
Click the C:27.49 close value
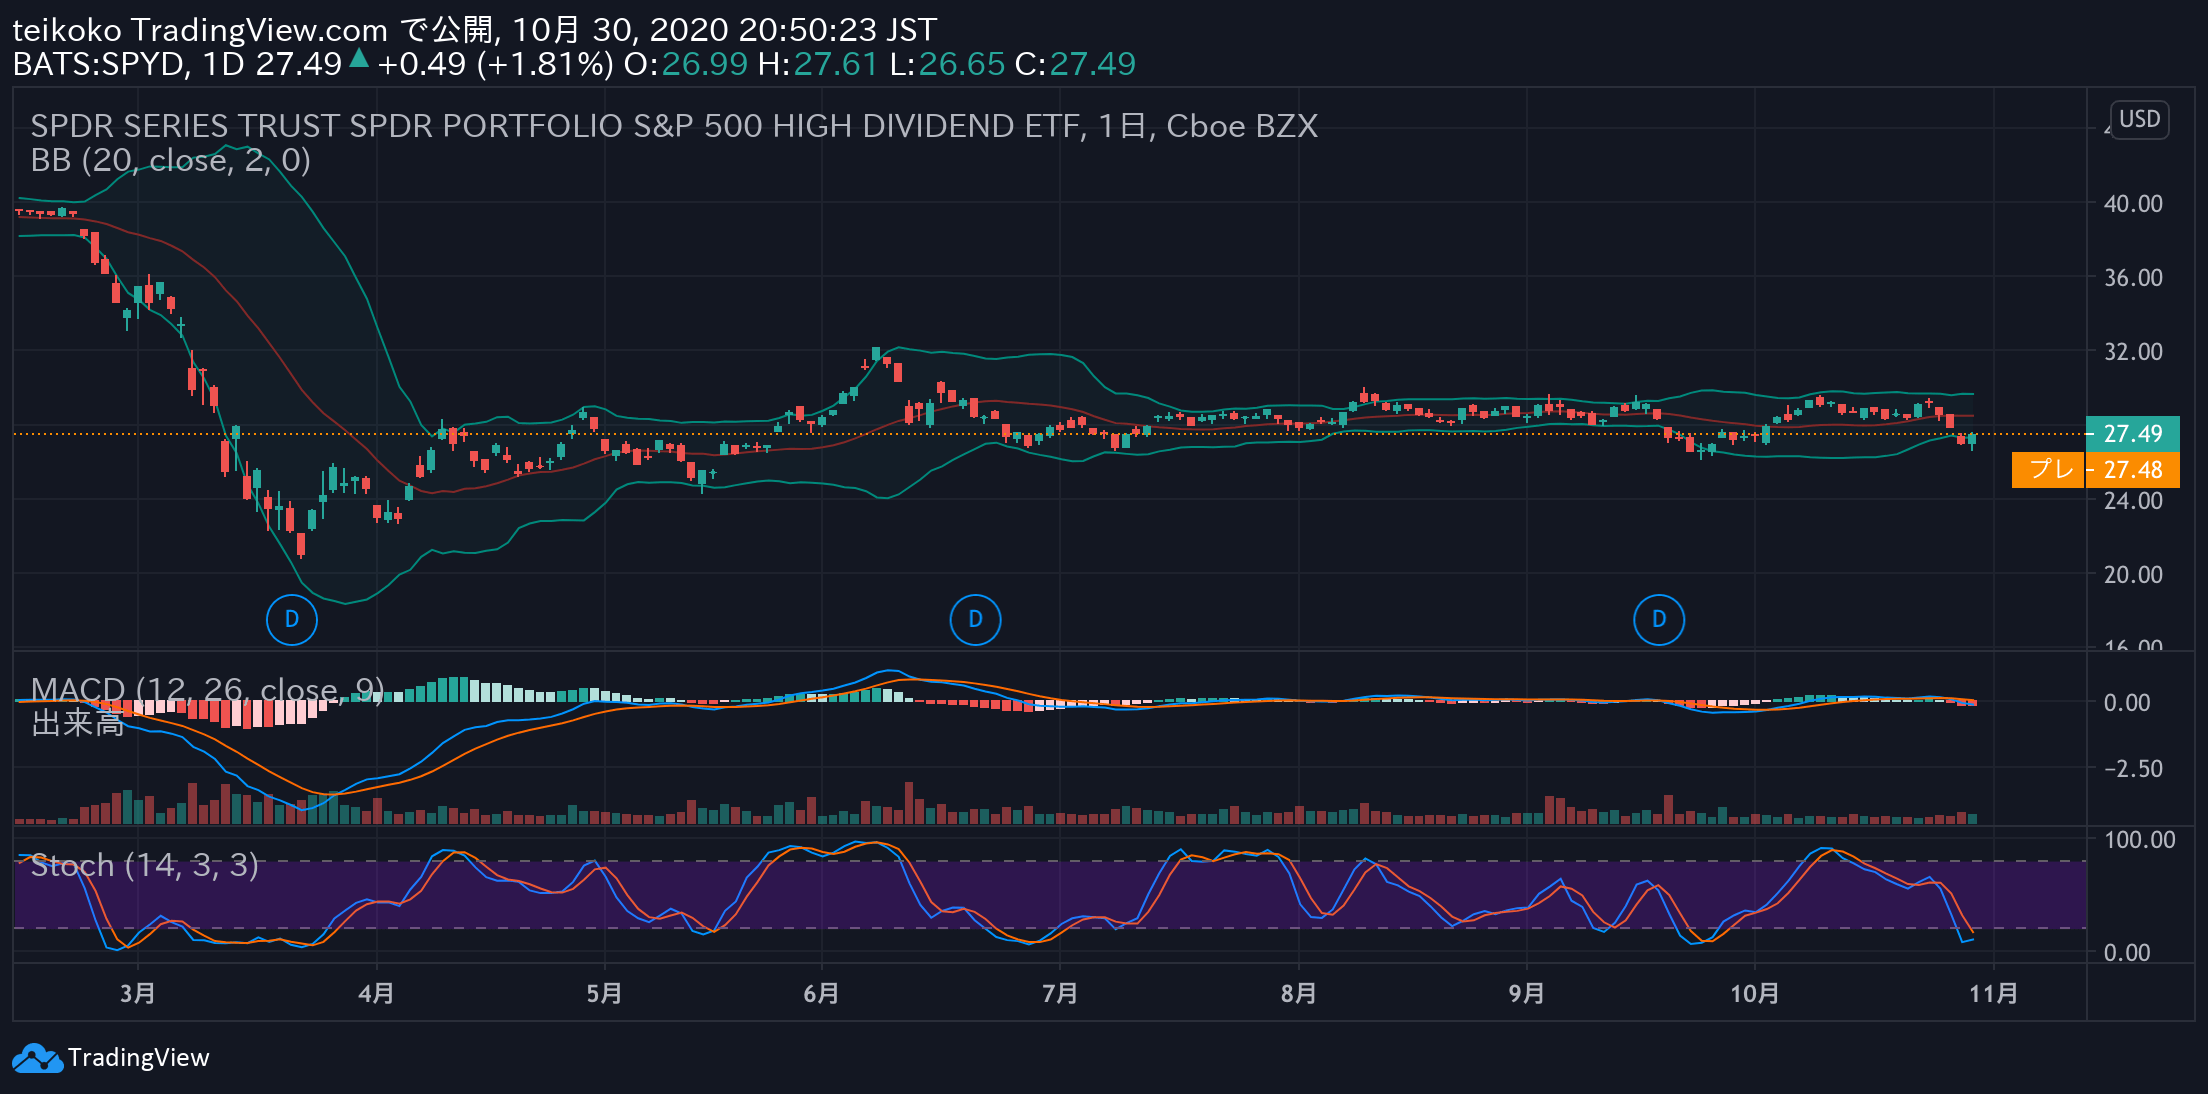[x=1075, y=64]
